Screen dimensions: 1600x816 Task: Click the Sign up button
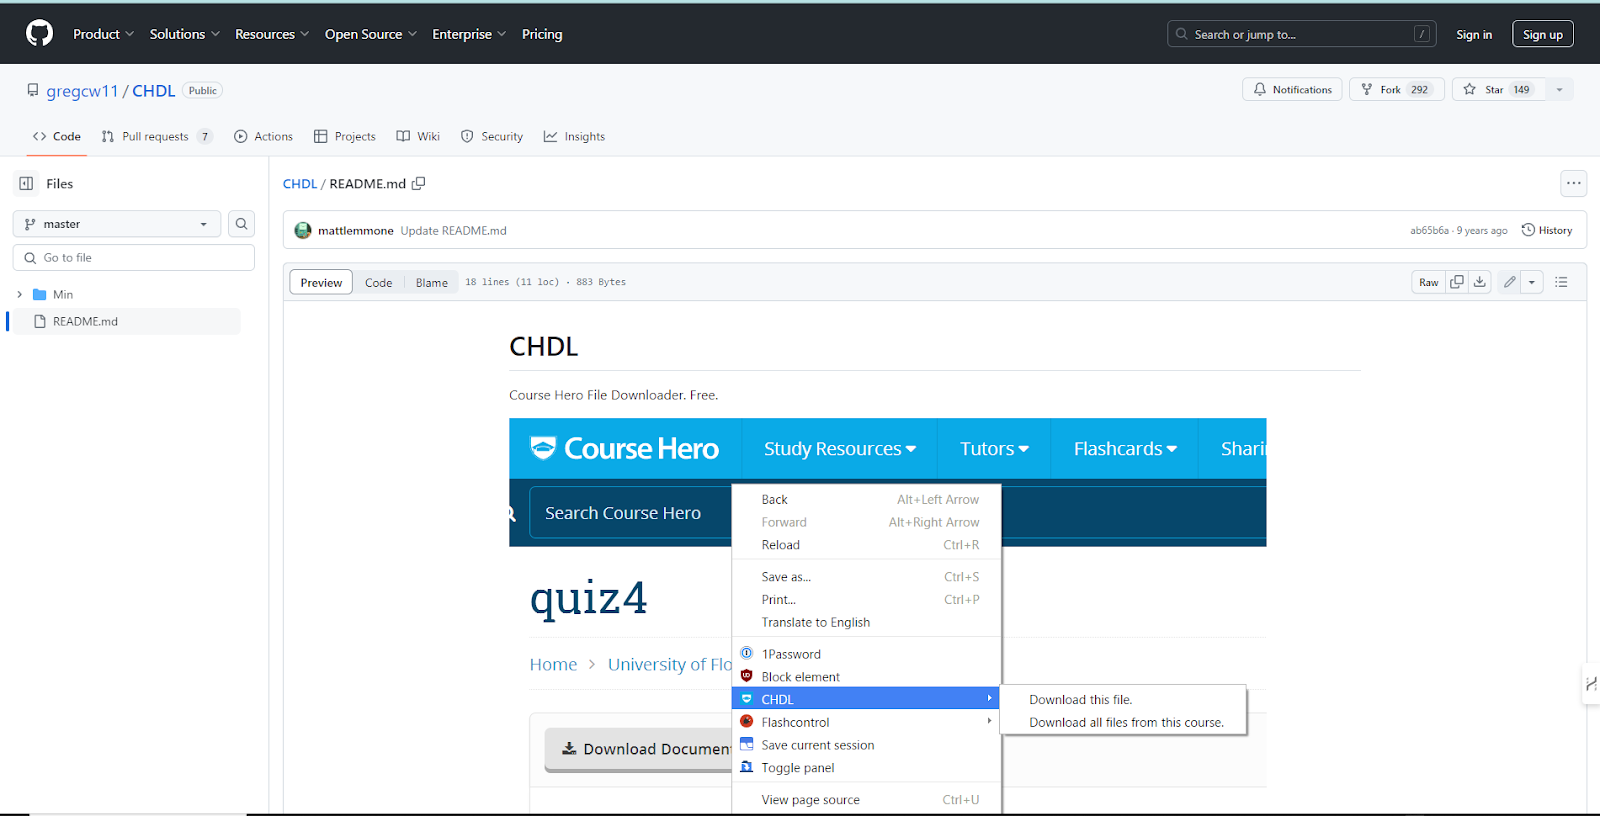click(x=1542, y=34)
